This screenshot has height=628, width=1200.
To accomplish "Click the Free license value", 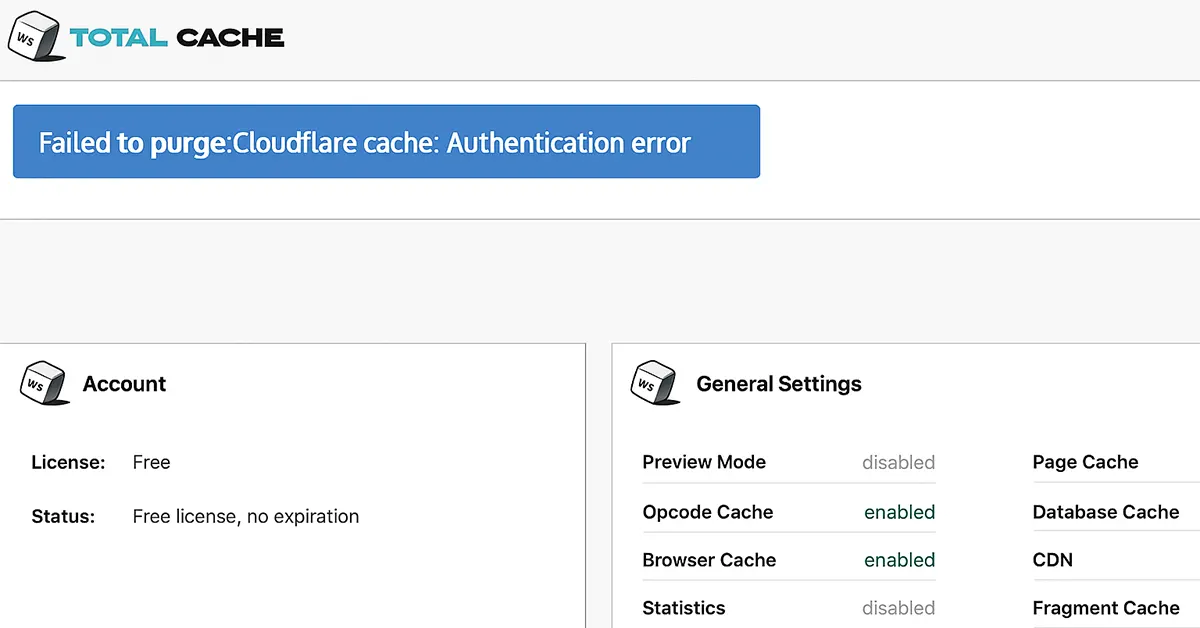I will [x=151, y=462].
